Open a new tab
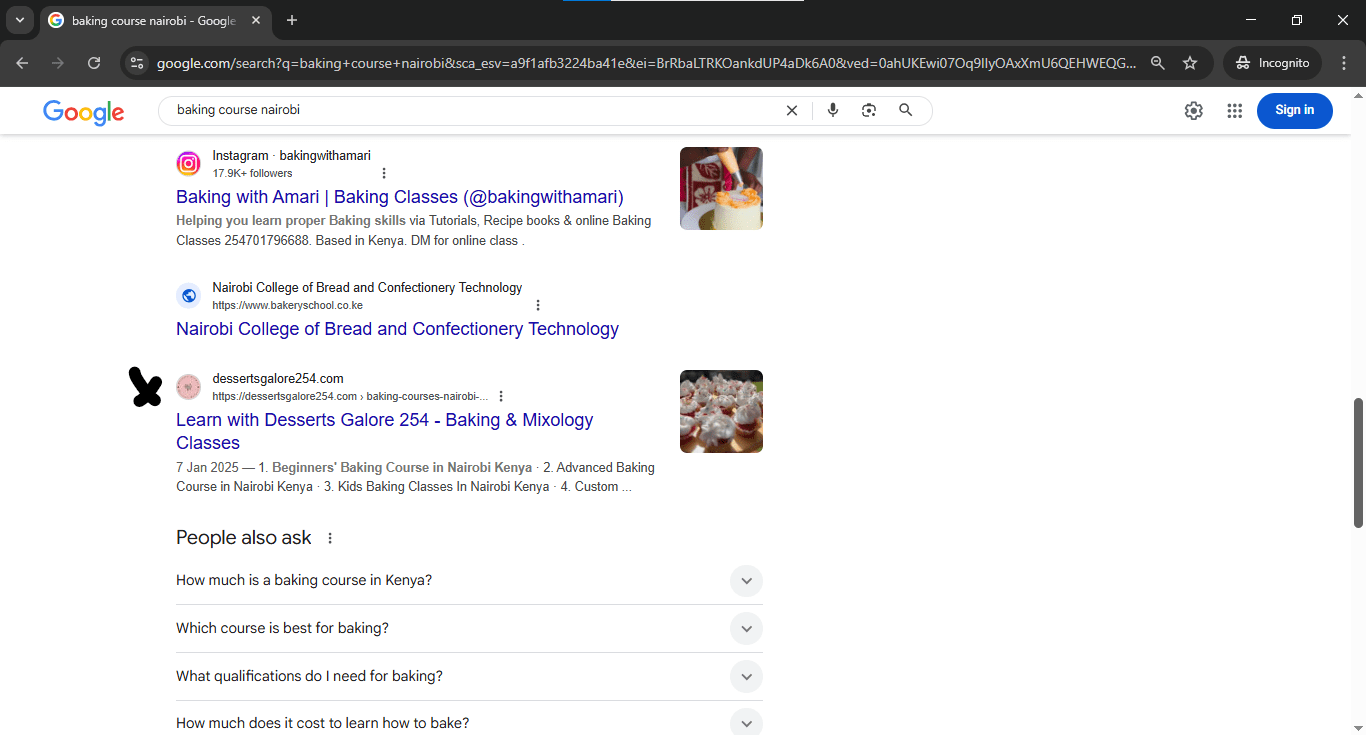The image size is (1366, 735). click(292, 20)
